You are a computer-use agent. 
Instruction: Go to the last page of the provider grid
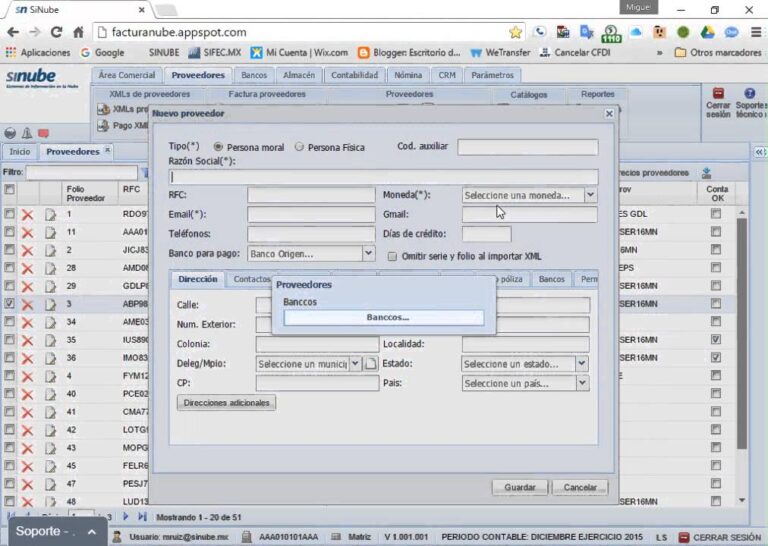(x=142, y=516)
